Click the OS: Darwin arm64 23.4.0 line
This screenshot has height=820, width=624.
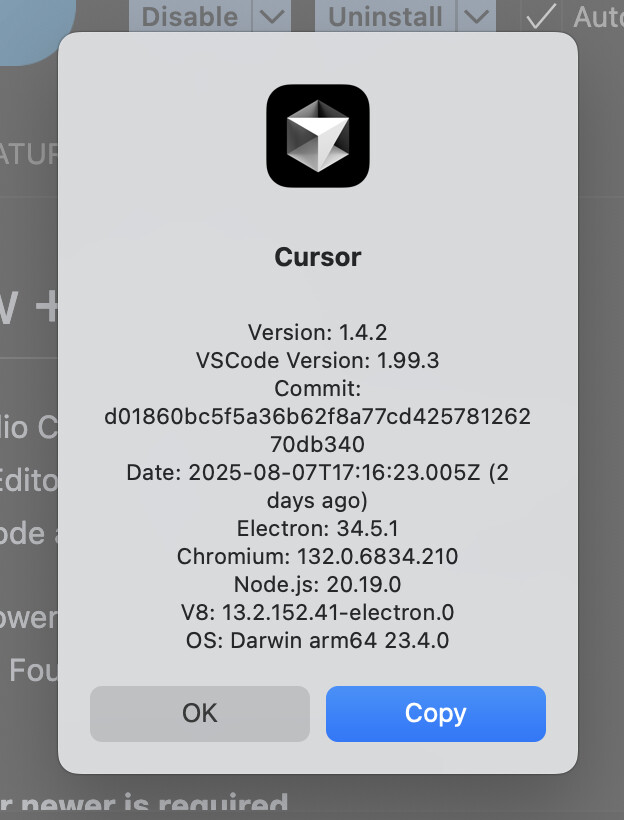317,640
